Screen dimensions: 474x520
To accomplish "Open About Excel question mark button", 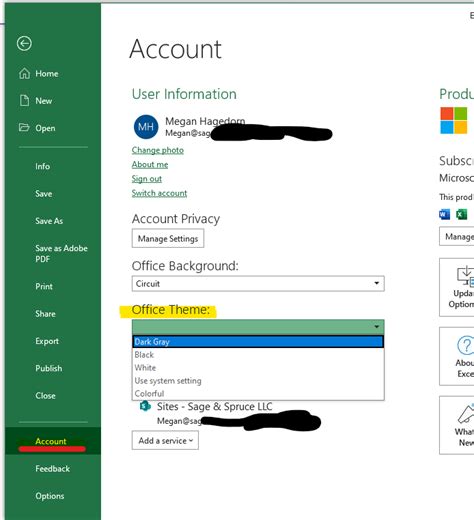I will coord(457,356).
